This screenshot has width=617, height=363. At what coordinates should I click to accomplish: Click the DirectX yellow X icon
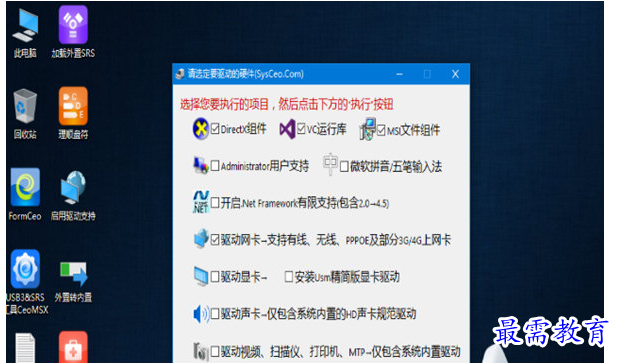[x=200, y=129]
